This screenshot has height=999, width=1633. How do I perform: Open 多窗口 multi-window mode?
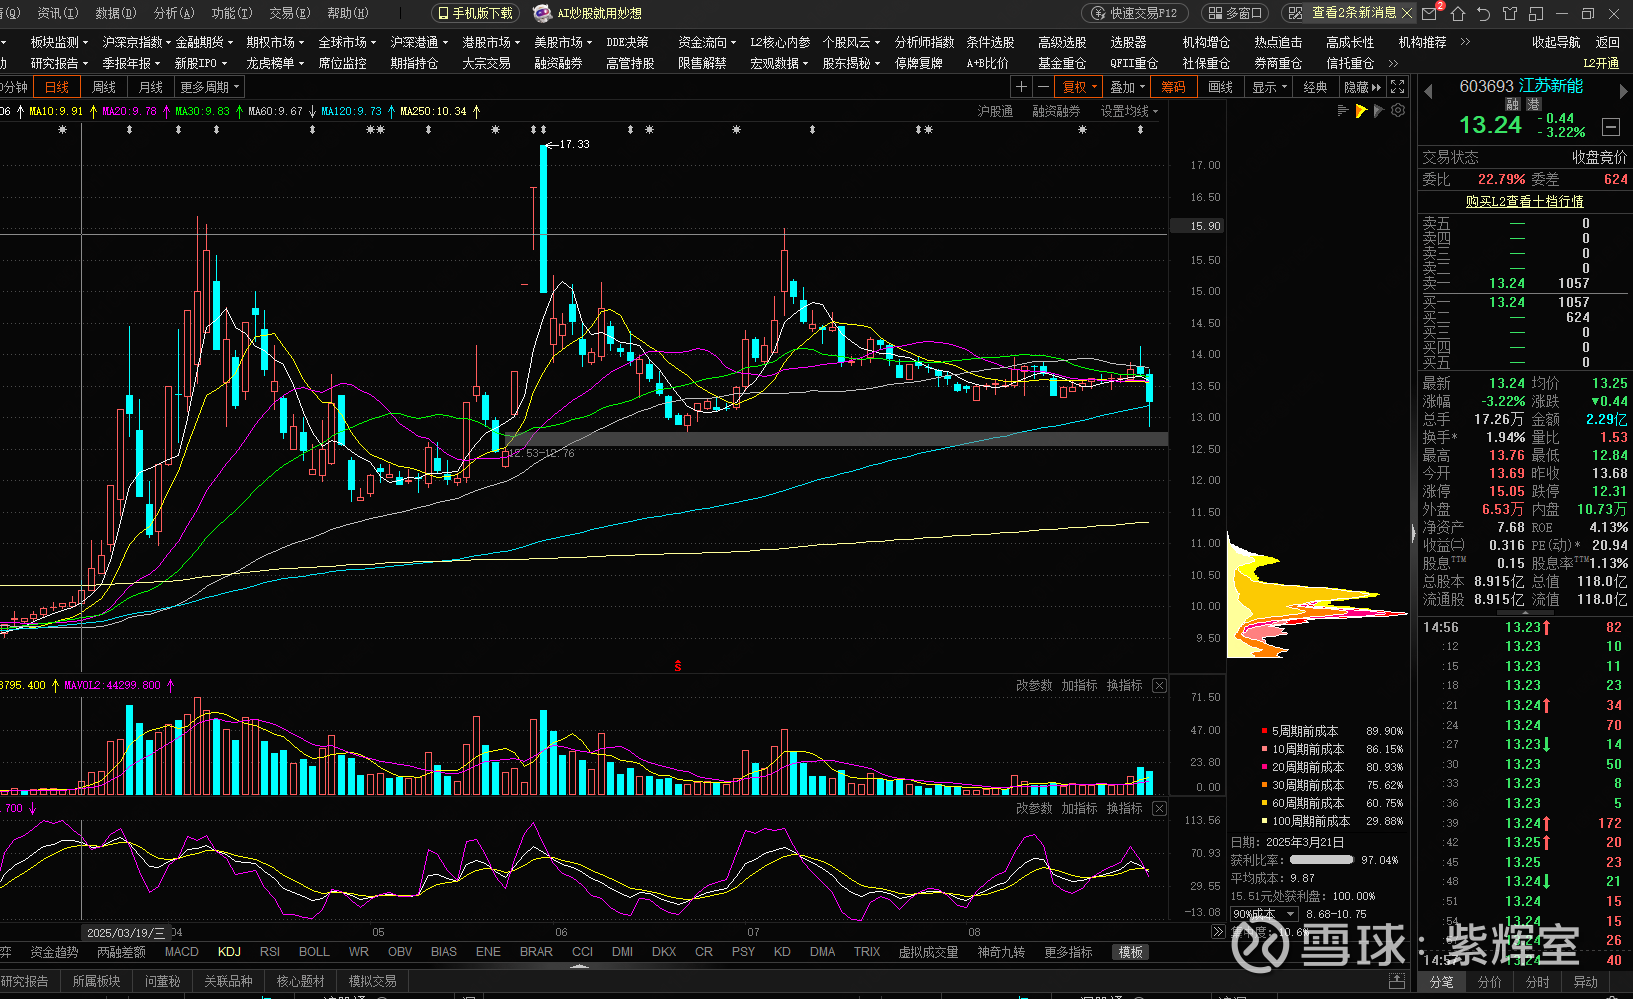[x=1235, y=13]
